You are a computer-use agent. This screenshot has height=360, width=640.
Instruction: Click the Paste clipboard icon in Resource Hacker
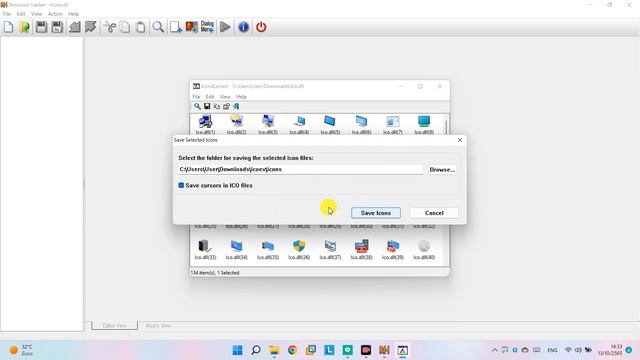pyautogui.click(x=140, y=27)
